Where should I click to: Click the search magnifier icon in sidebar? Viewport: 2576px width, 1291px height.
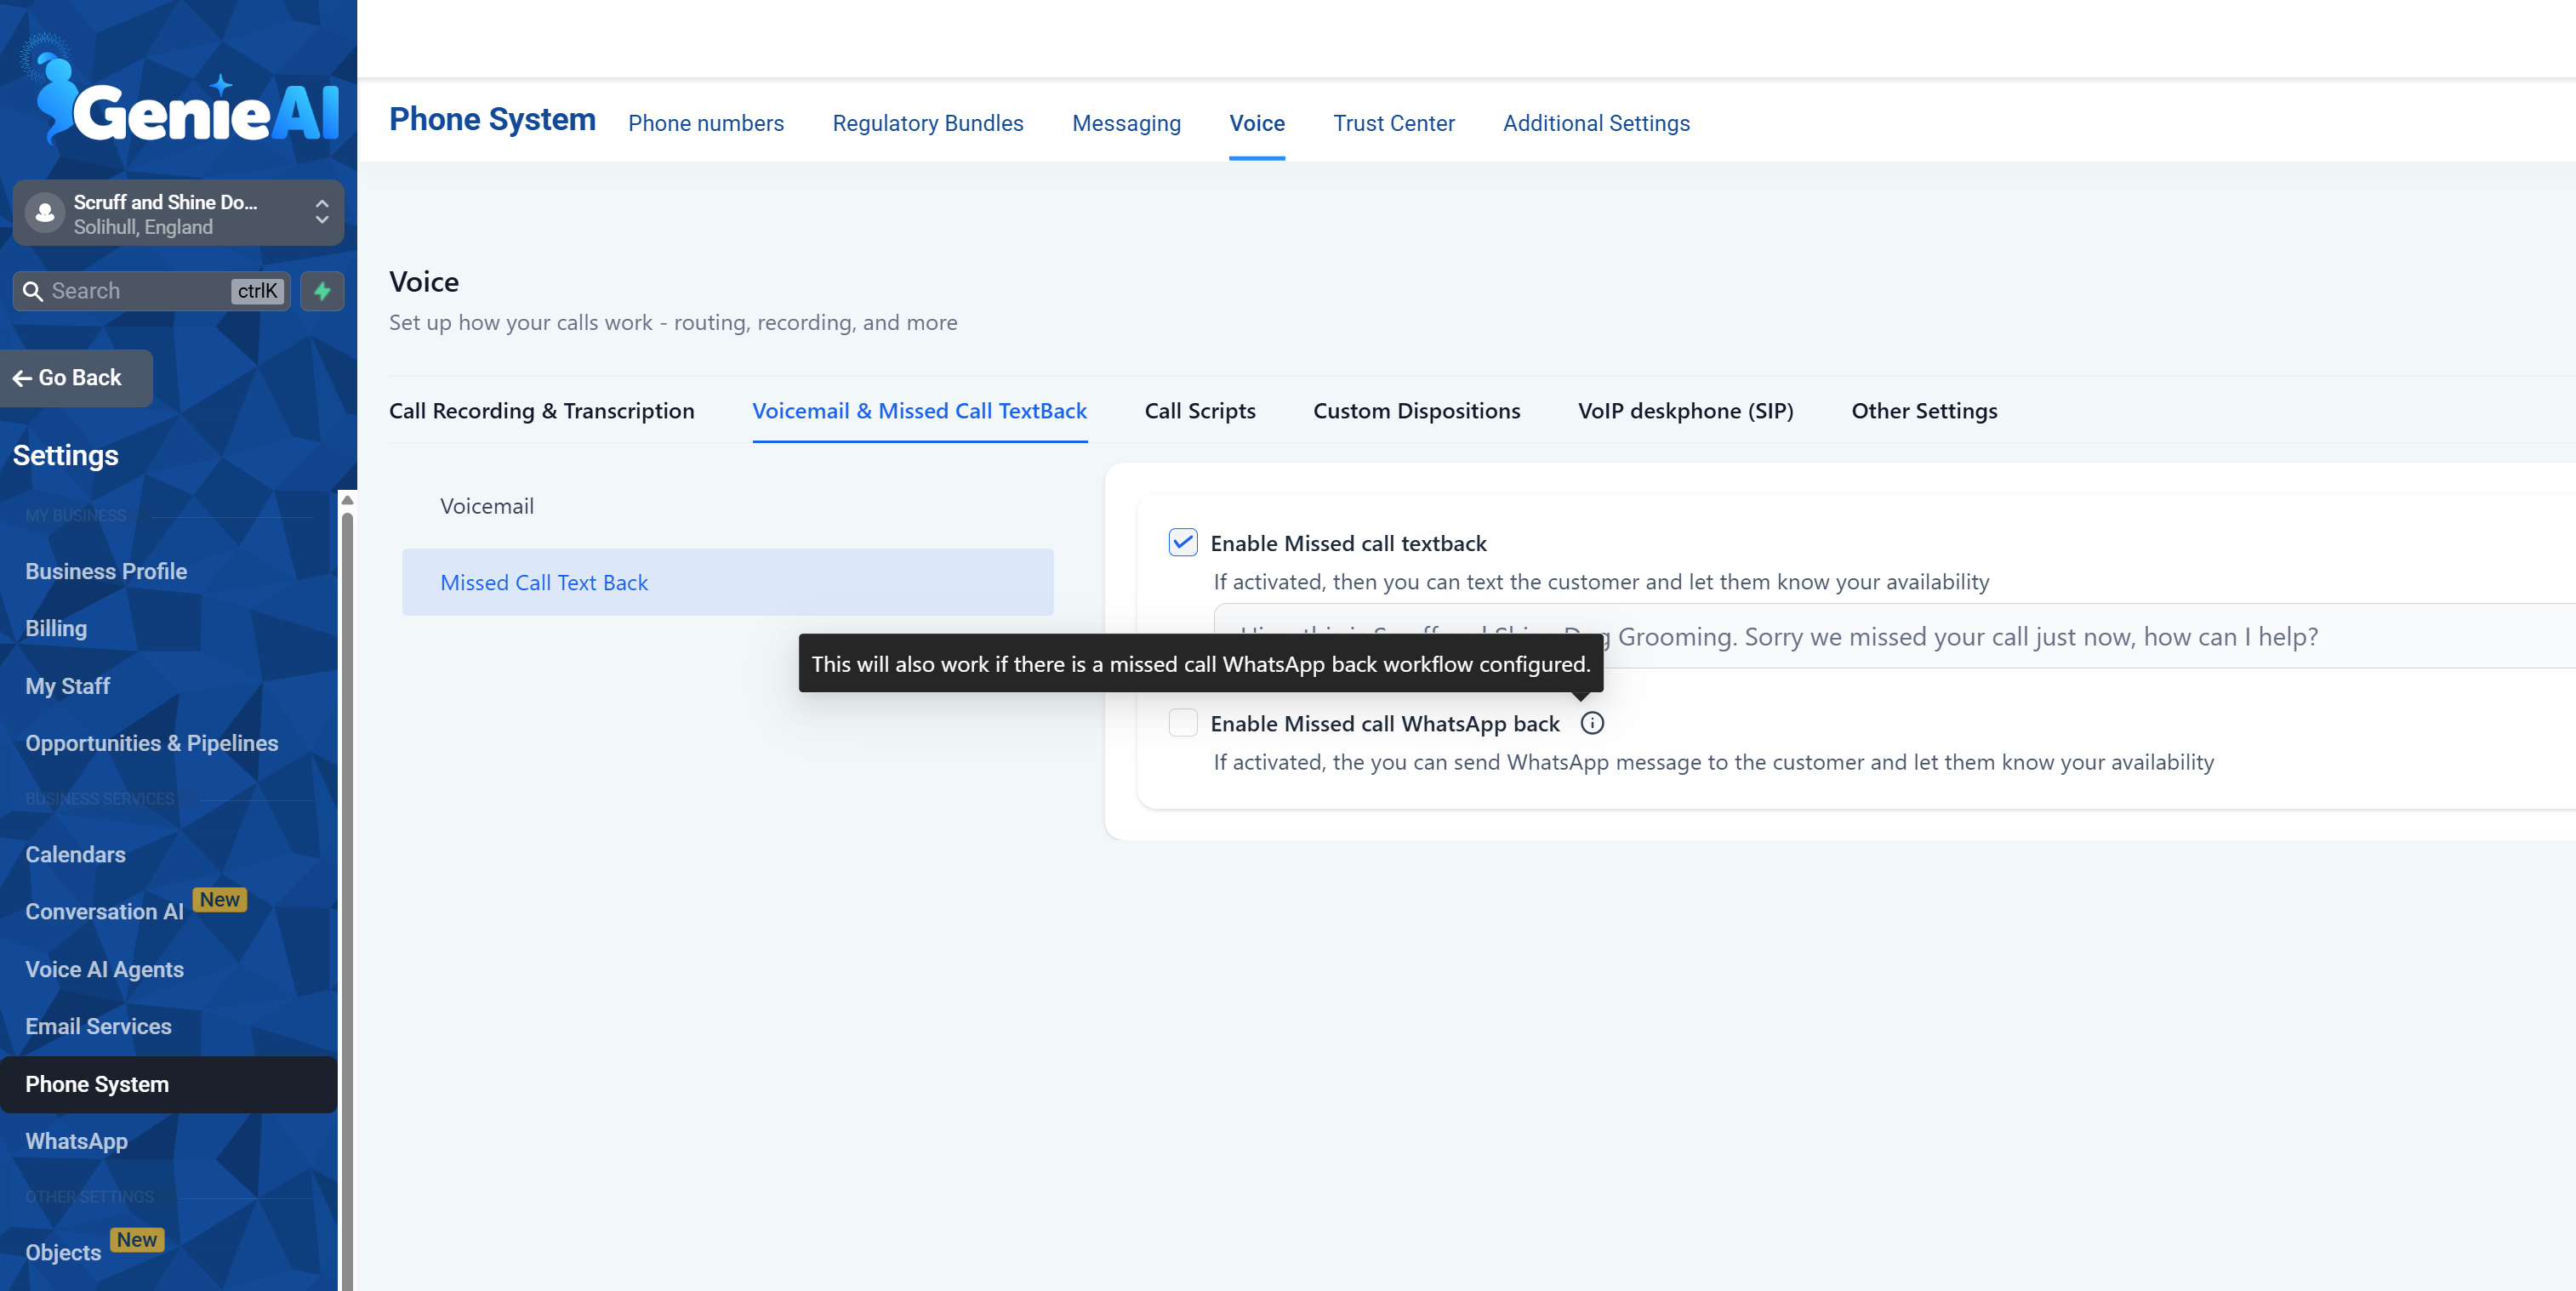click(x=33, y=291)
